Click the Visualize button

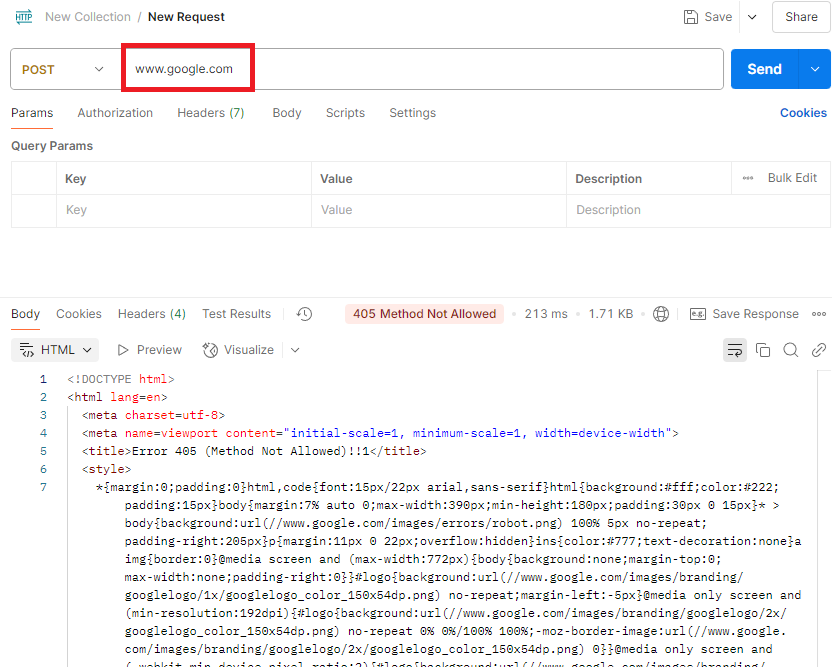pyautogui.click(x=238, y=350)
